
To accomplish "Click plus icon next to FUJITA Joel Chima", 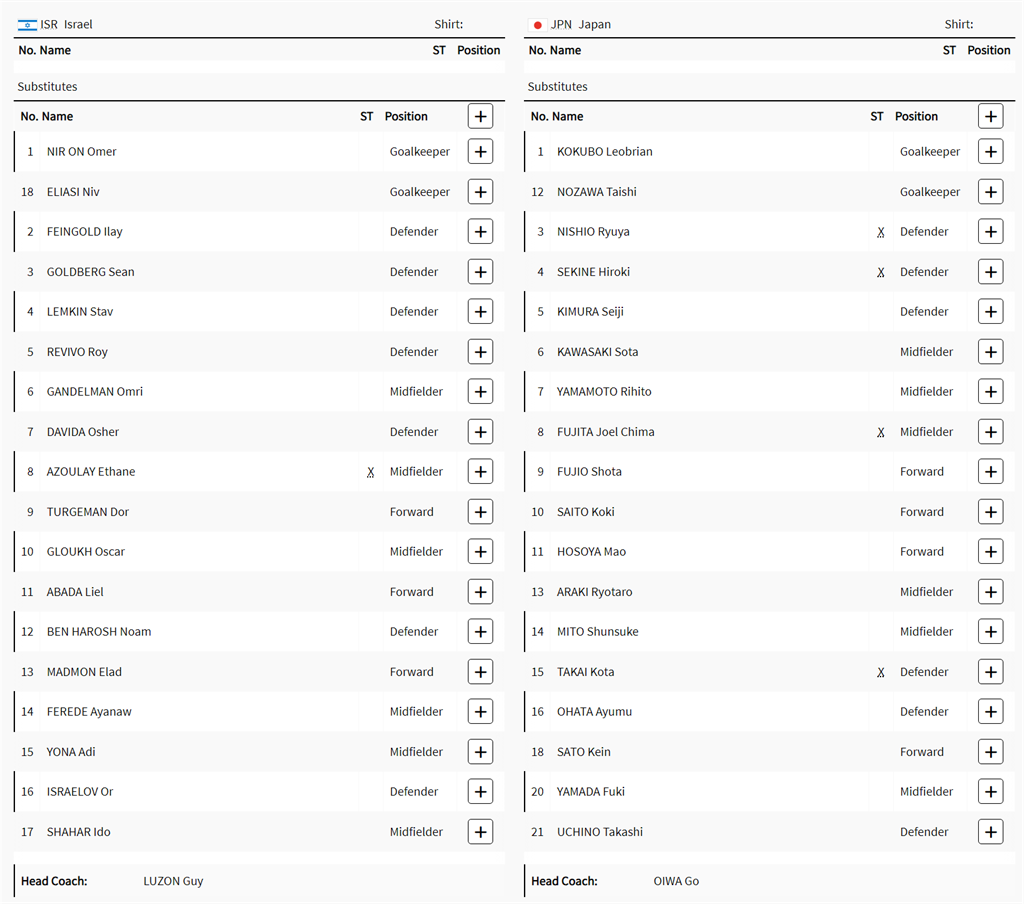I will coord(990,432).
